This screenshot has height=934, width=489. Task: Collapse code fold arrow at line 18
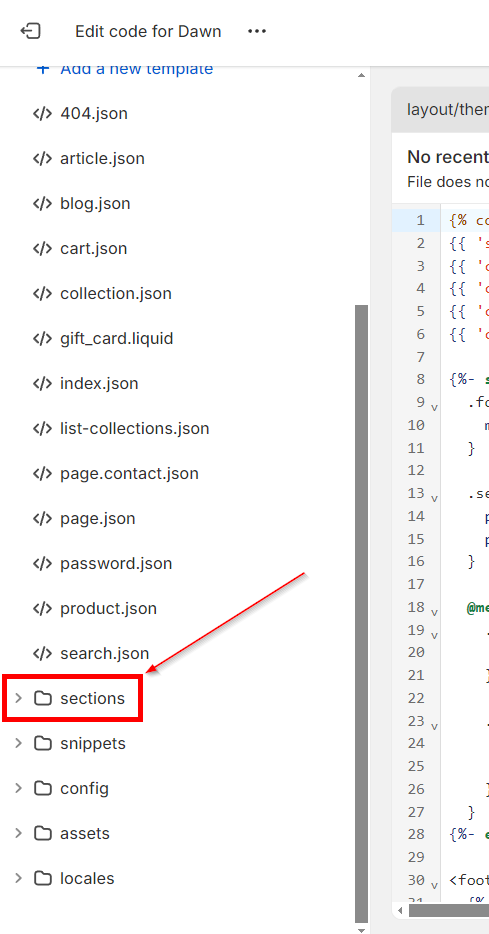click(434, 612)
